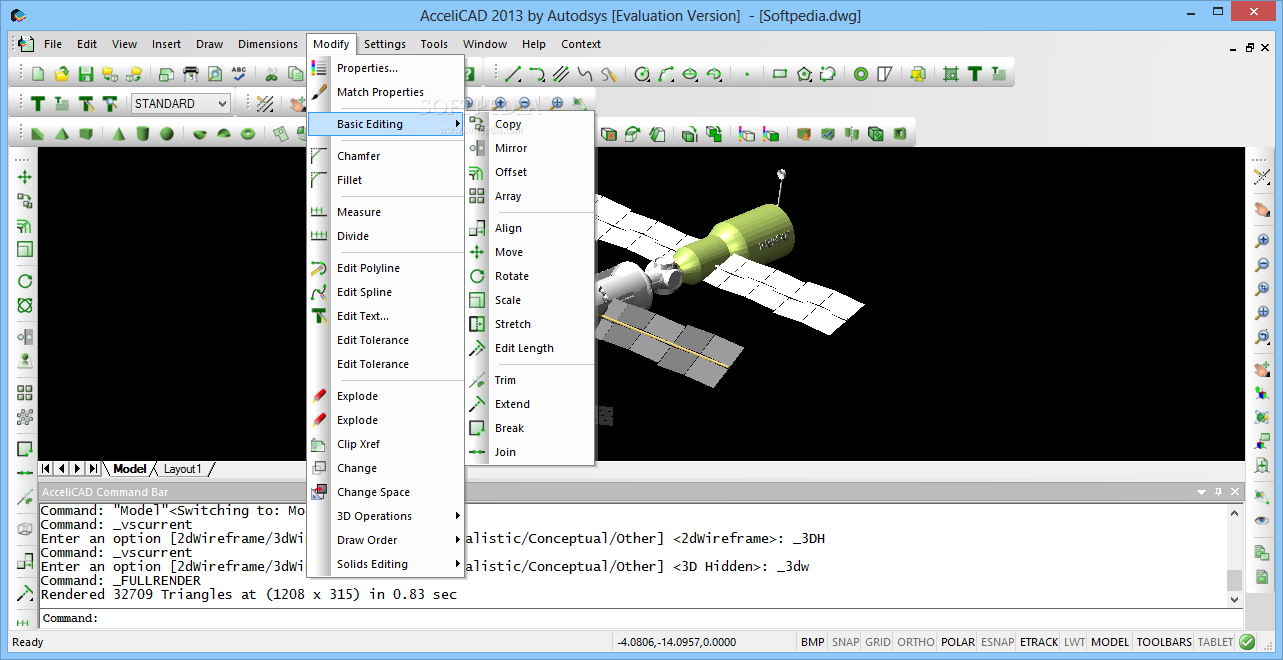This screenshot has width=1283, height=660.
Task: Expand the Draw Order submenu
Action: [386, 540]
